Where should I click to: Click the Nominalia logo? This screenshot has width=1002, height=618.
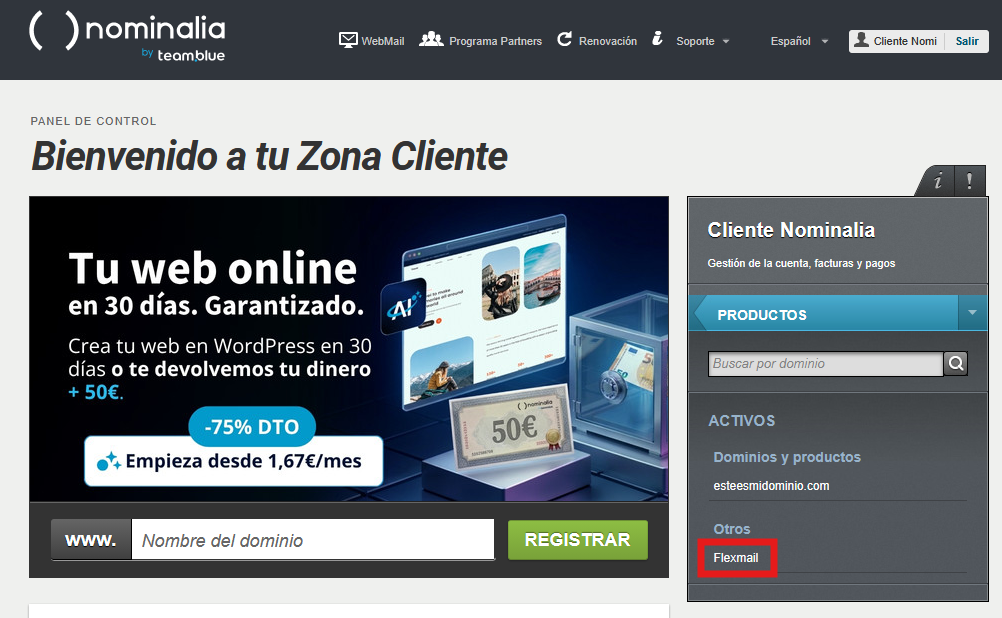pyautogui.click(x=127, y=37)
